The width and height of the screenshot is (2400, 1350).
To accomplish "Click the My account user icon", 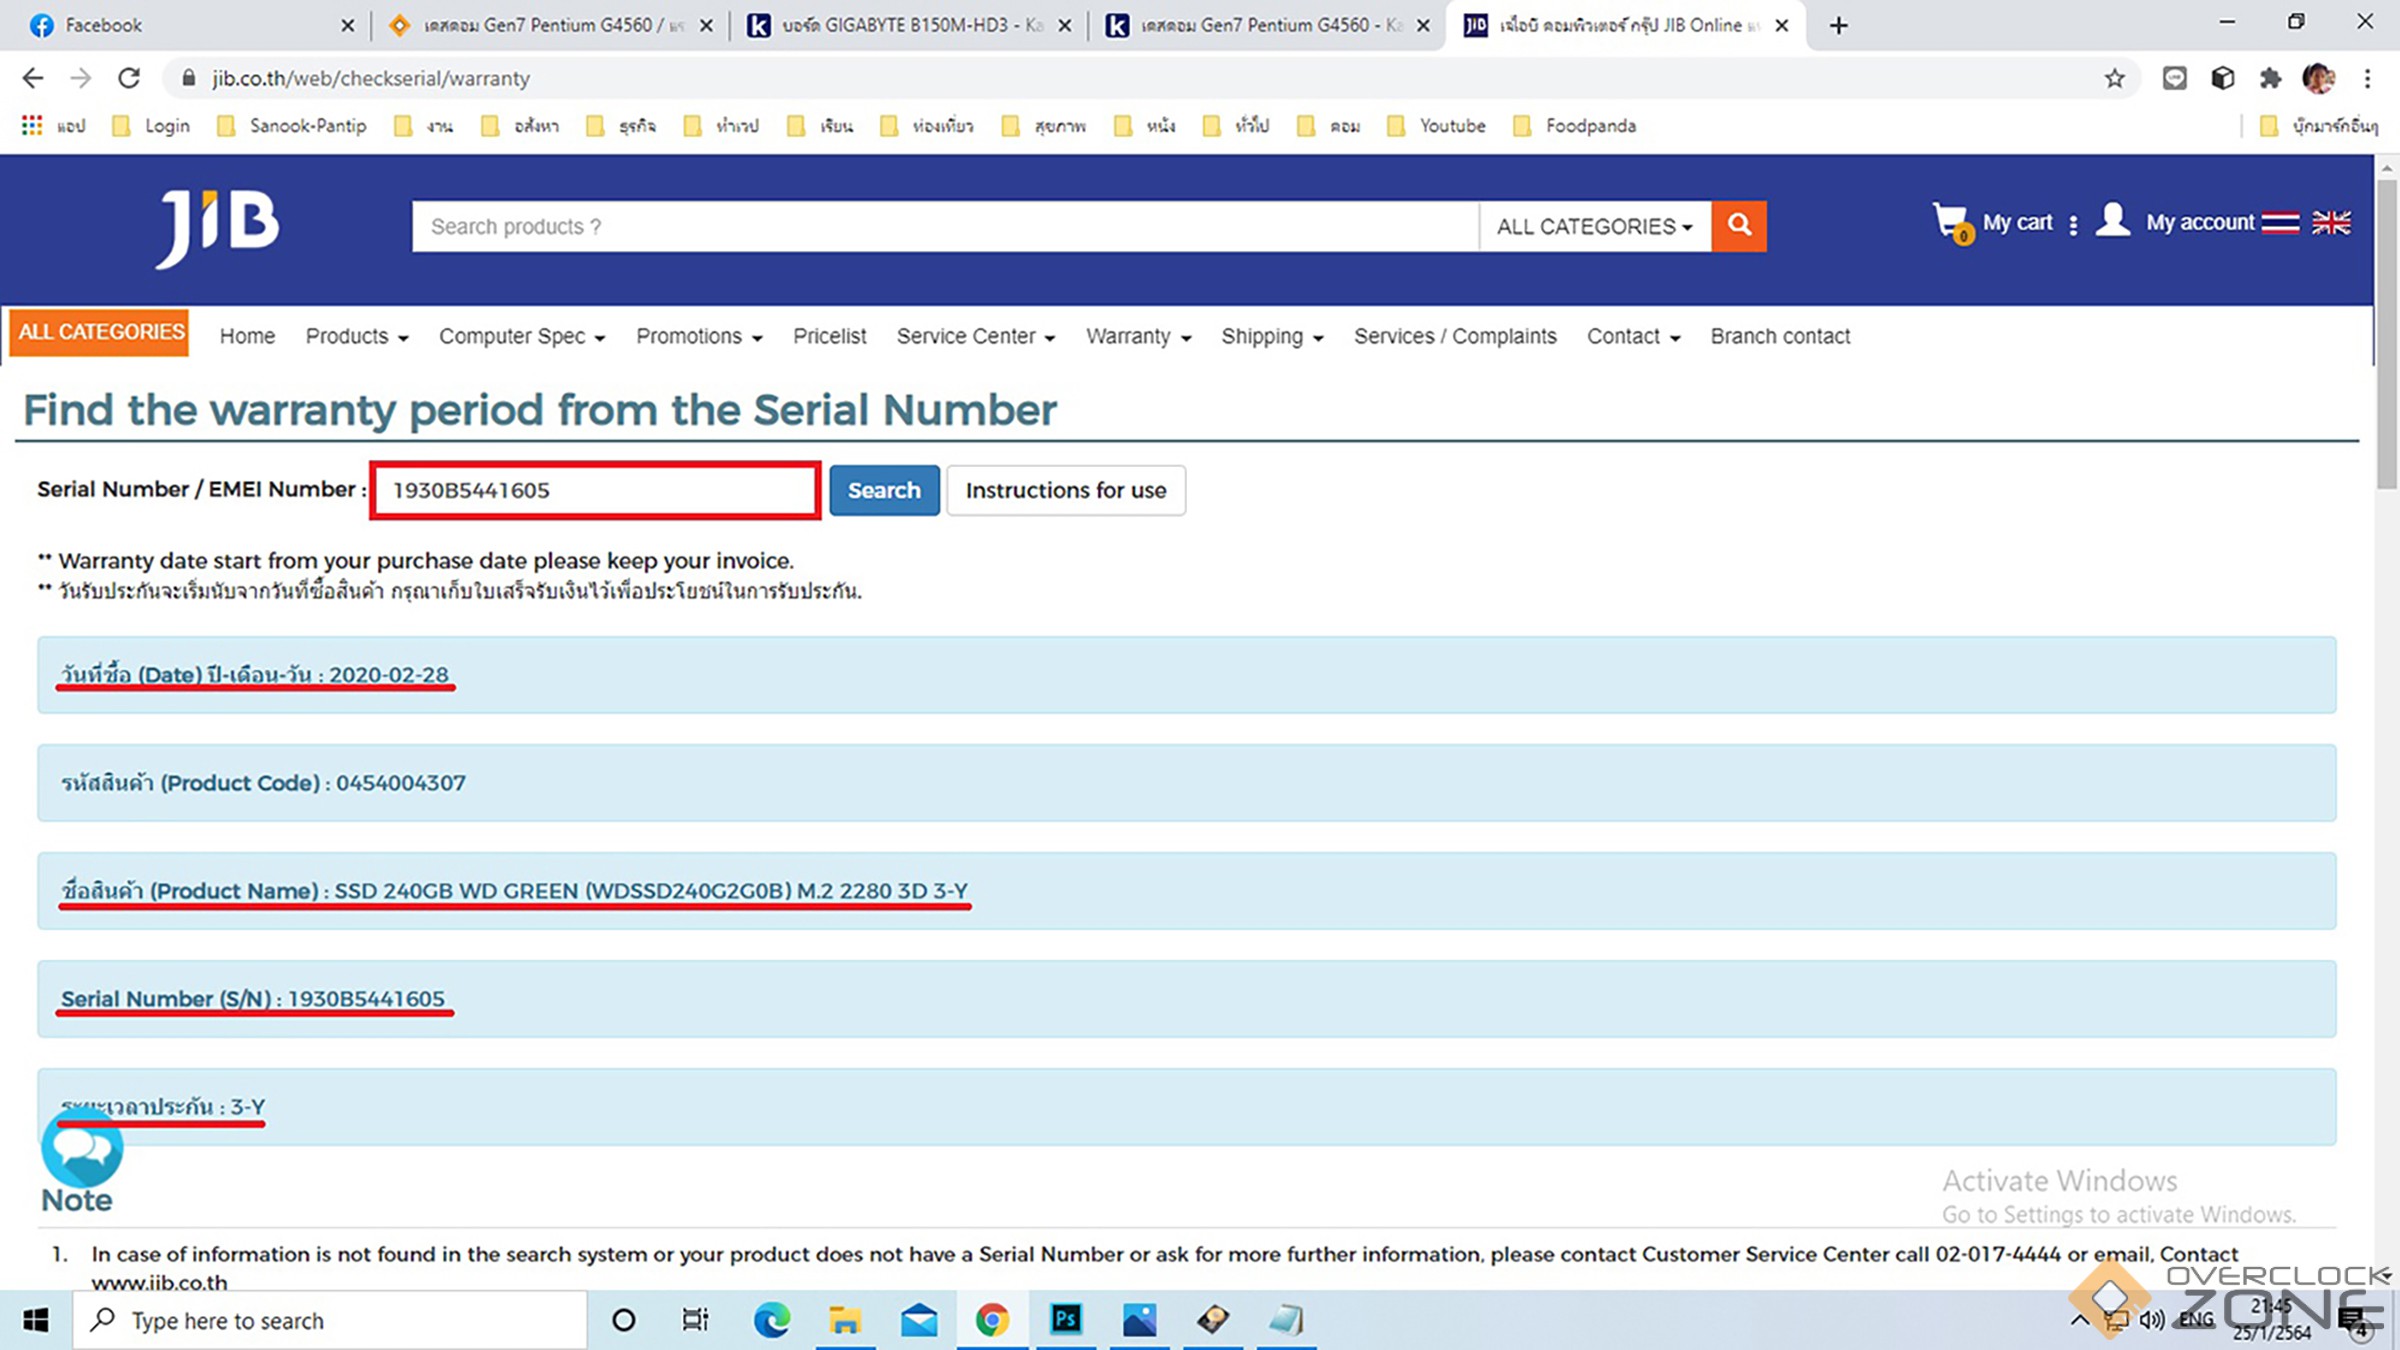I will point(2112,221).
